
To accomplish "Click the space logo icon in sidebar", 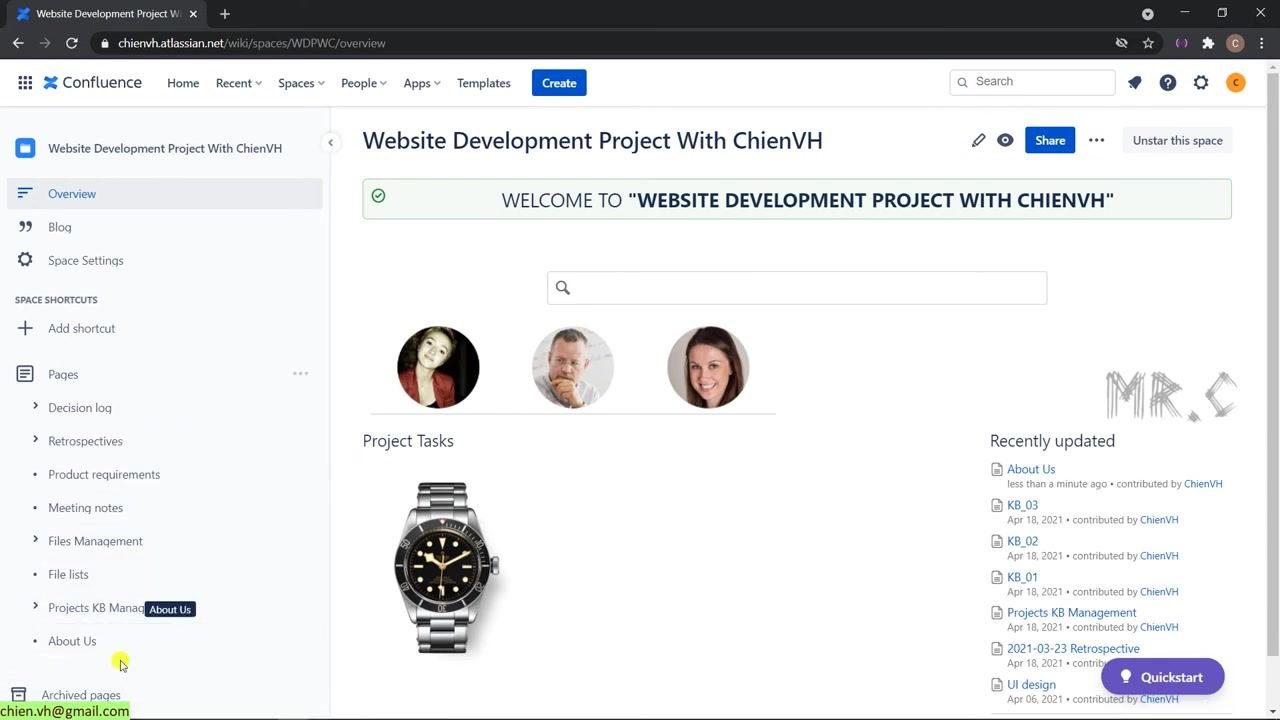I will (25, 148).
